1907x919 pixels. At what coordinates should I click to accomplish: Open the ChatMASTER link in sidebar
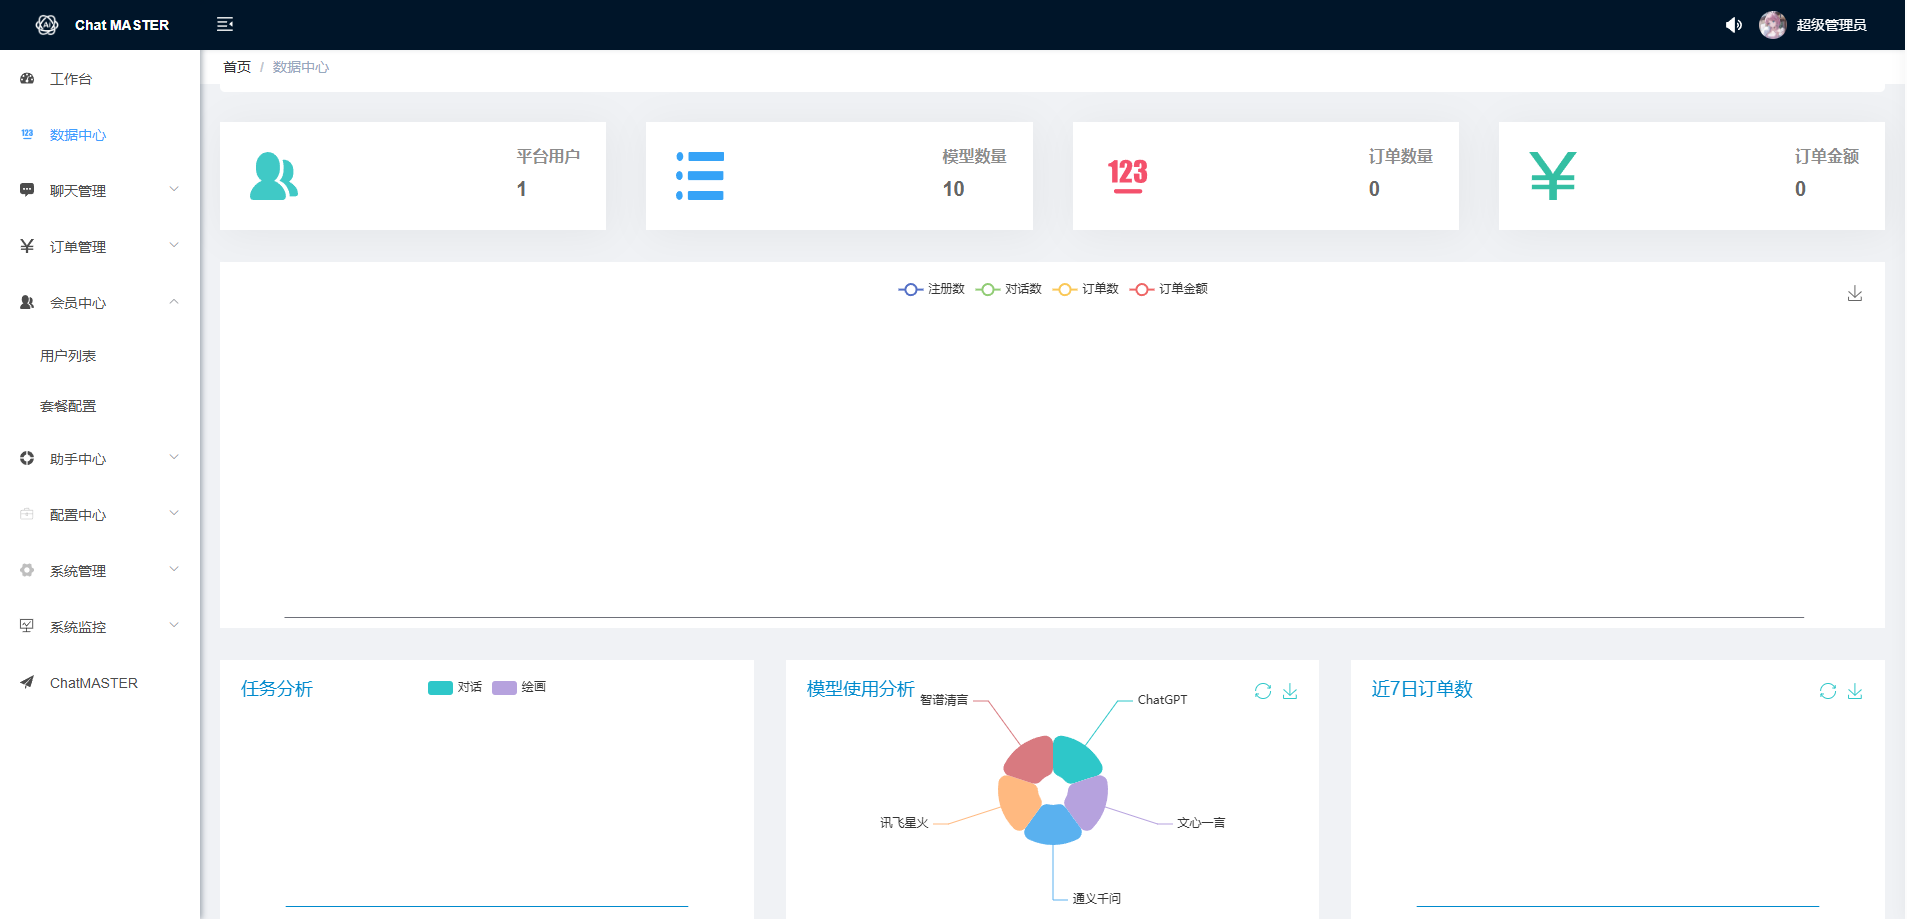point(94,683)
